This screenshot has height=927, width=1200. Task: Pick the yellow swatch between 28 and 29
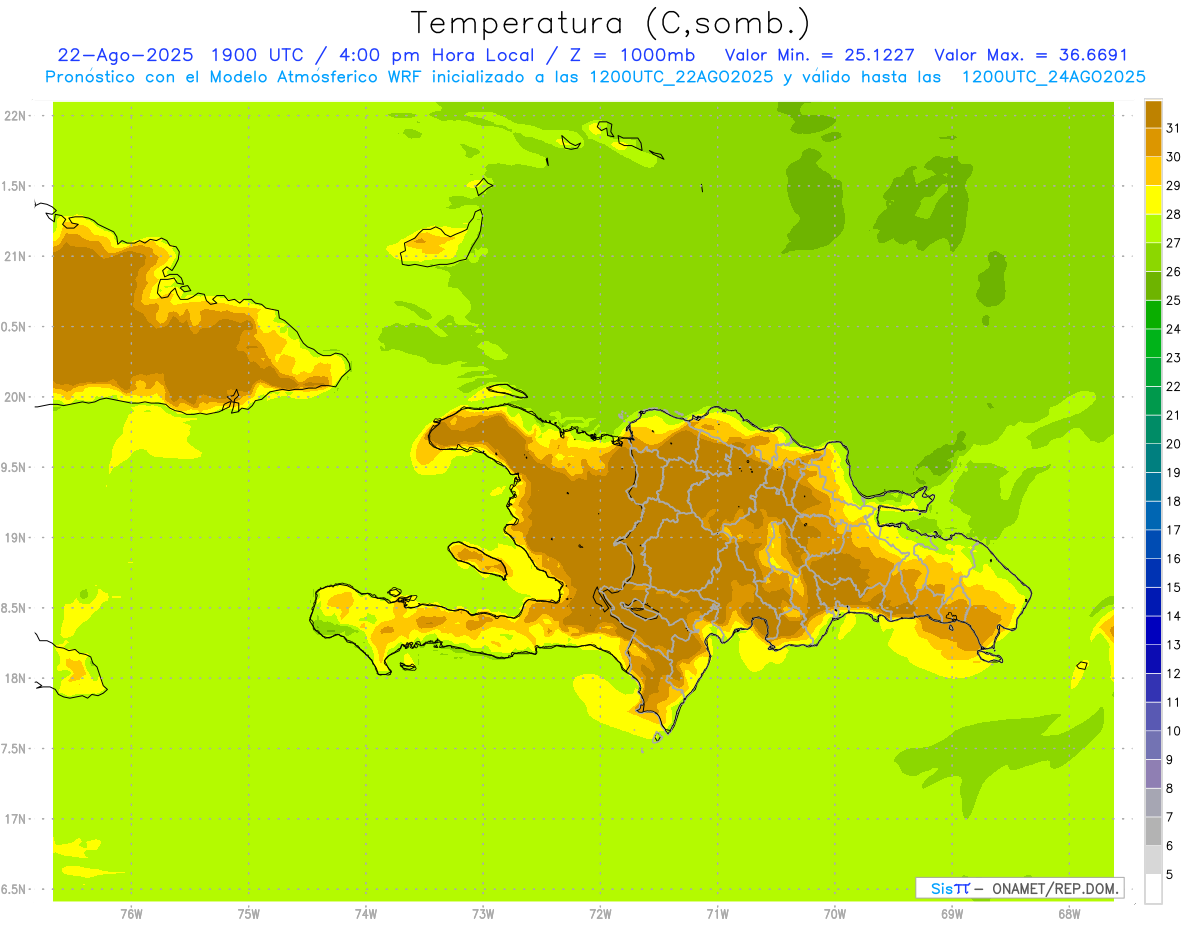click(x=1153, y=200)
